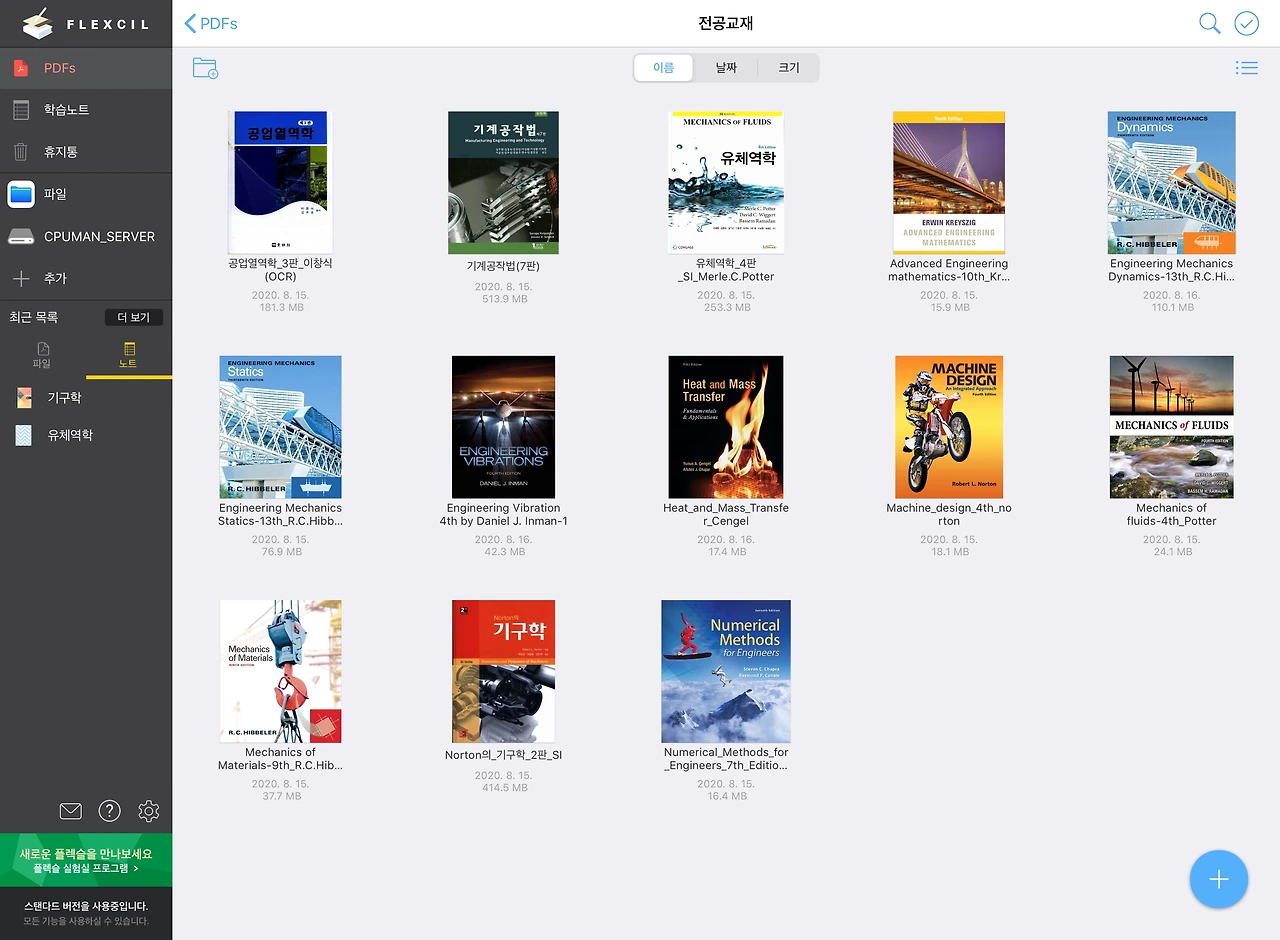The image size is (1280, 940).
Task: Open 공업열역학 book cover
Action: pyautogui.click(x=280, y=182)
